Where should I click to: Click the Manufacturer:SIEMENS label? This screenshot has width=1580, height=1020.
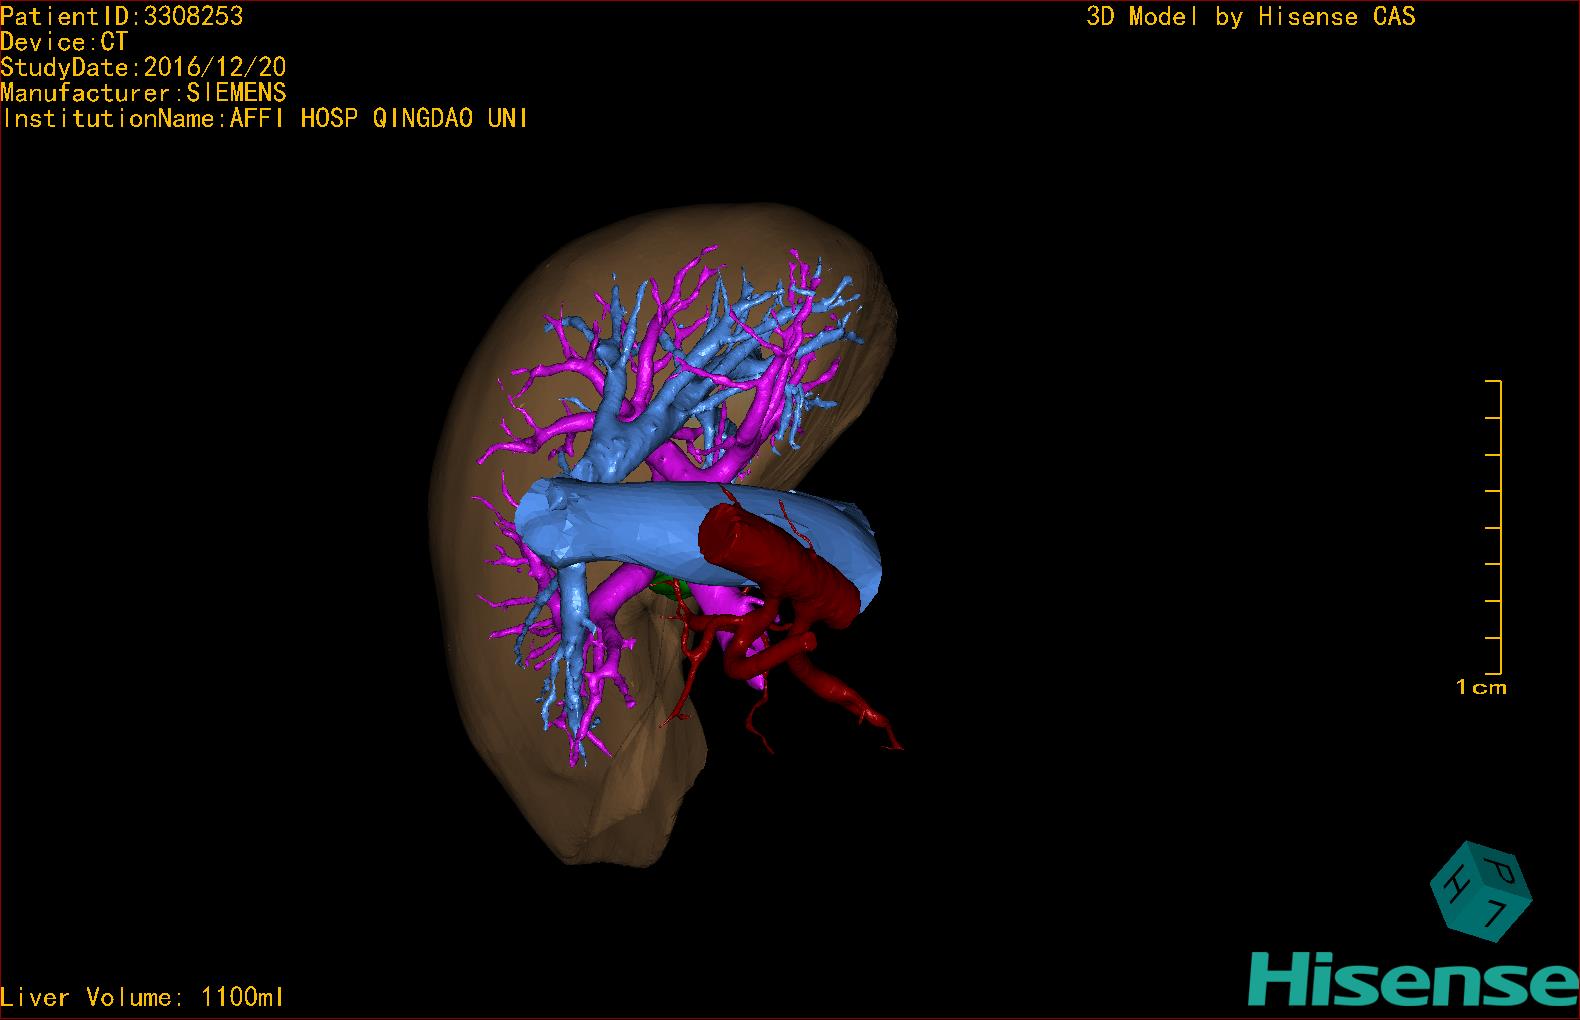(143, 93)
